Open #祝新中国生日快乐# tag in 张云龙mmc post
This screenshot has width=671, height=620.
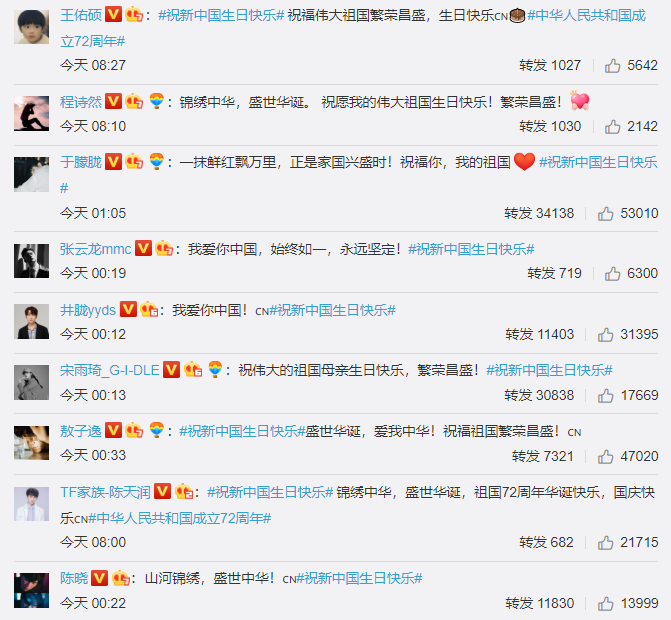click(471, 249)
